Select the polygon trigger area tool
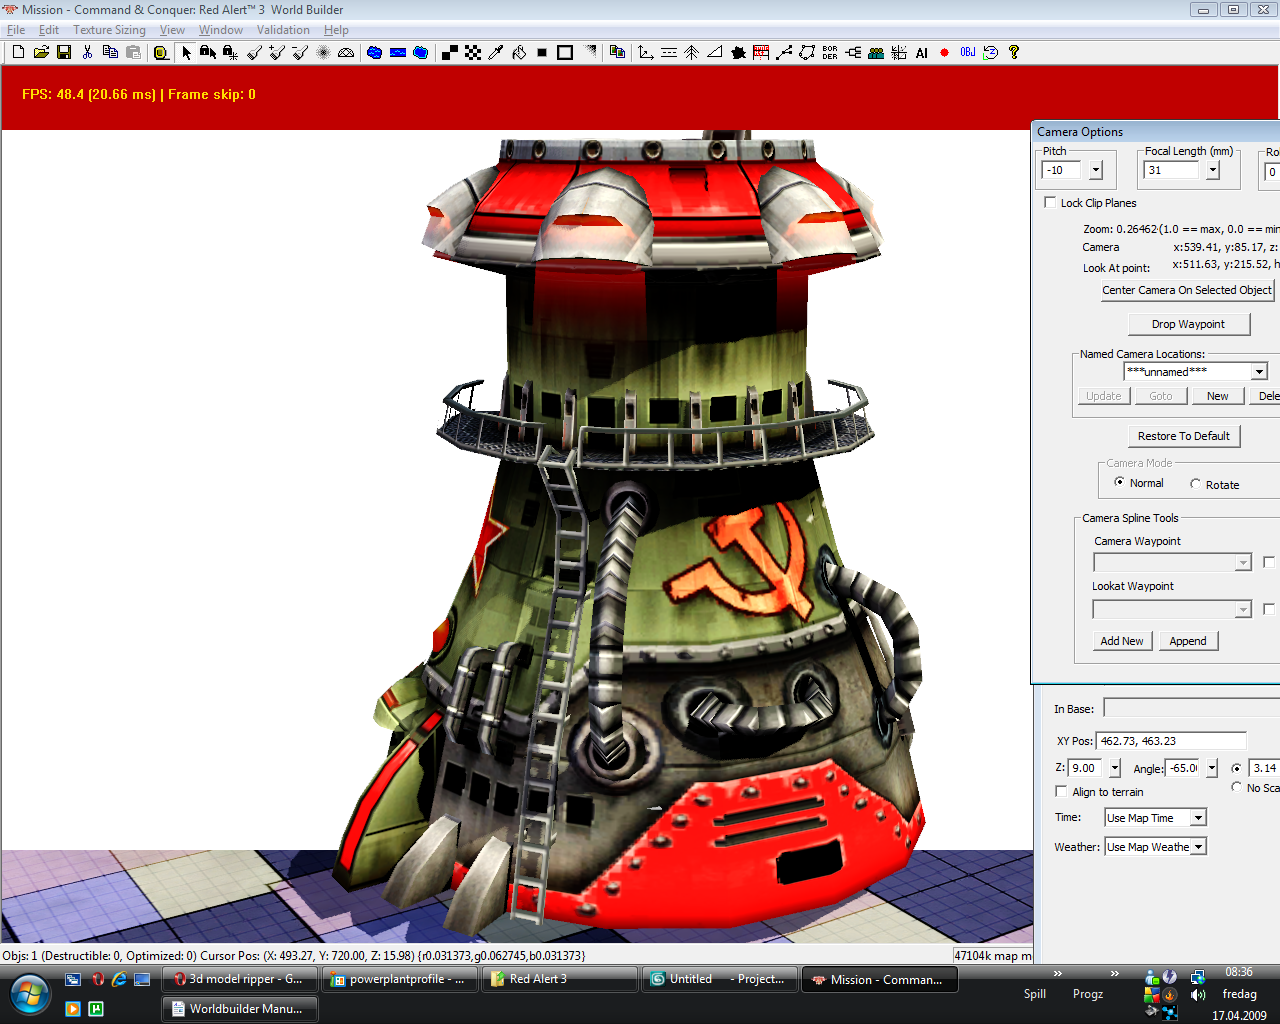The height and width of the screenshot is (1024, 1280). [x=807, y=52]
